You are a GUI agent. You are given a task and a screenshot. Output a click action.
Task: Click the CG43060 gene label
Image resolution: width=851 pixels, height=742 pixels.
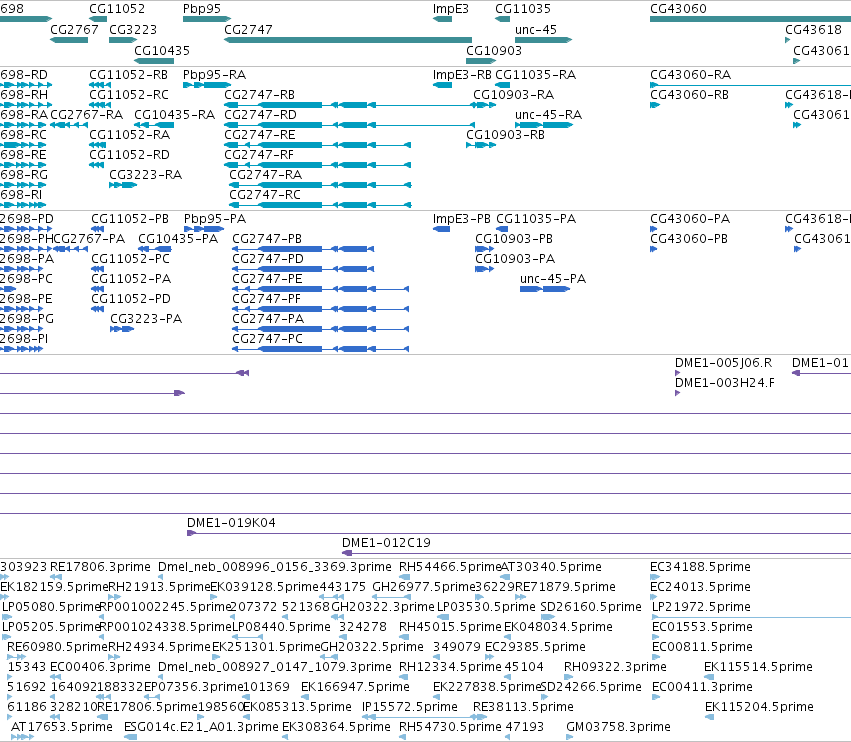tap(678, 9)
